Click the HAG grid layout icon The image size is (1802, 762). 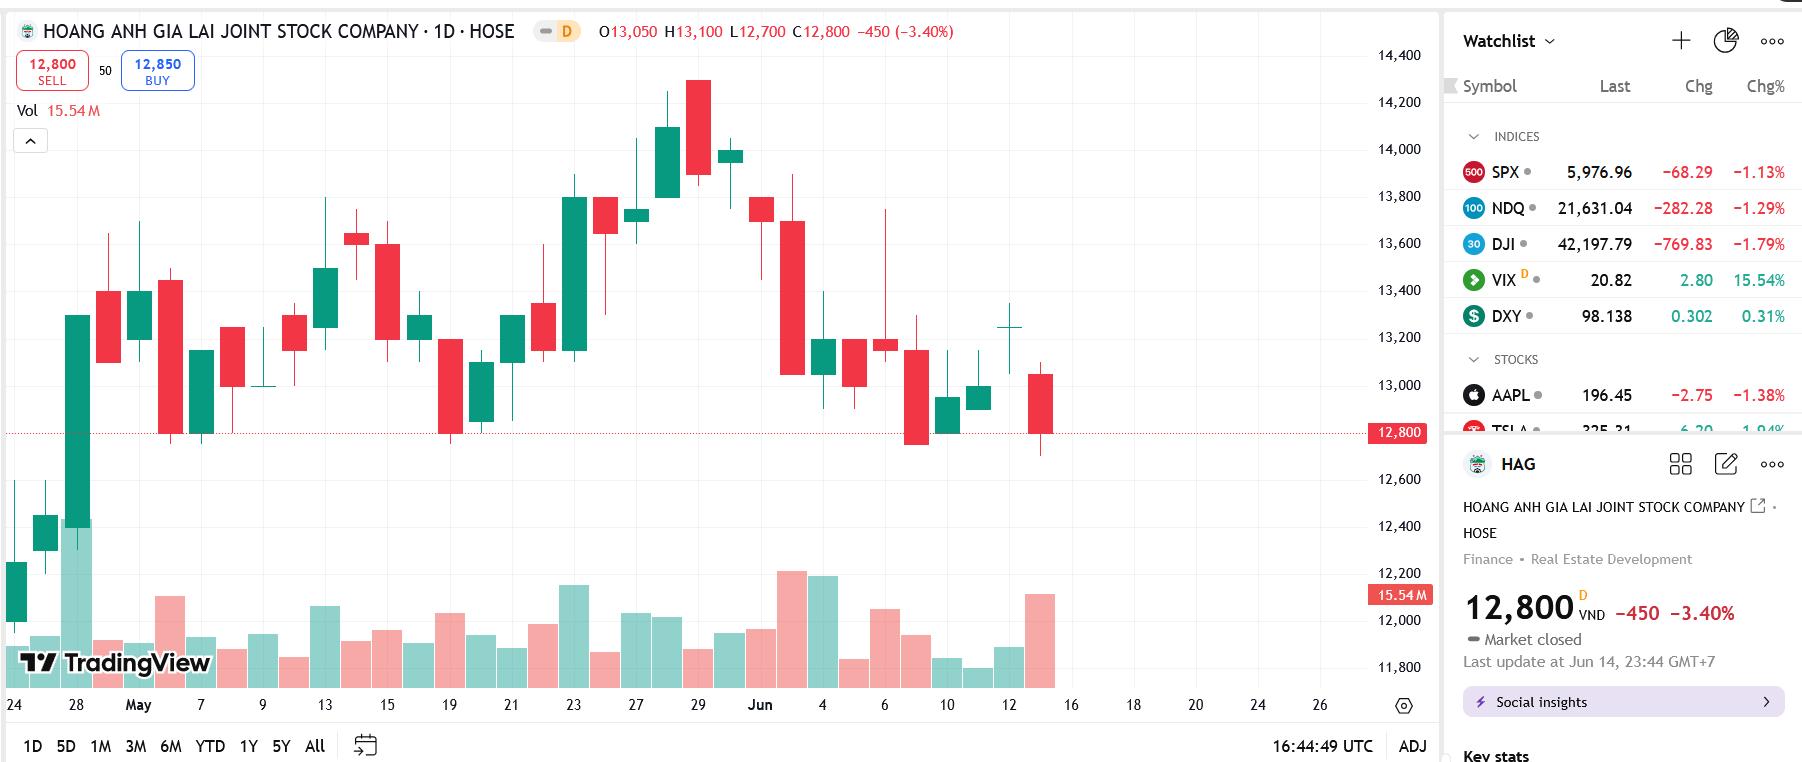(x=1681, y=464)
